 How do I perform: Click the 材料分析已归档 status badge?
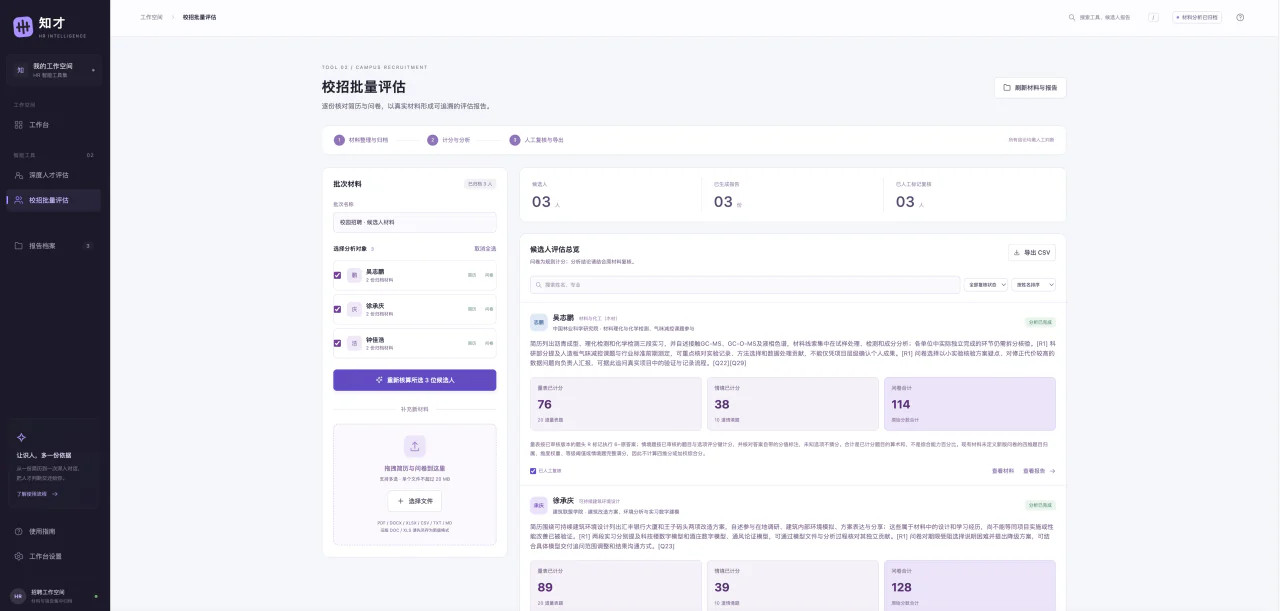click(1197, 17)
